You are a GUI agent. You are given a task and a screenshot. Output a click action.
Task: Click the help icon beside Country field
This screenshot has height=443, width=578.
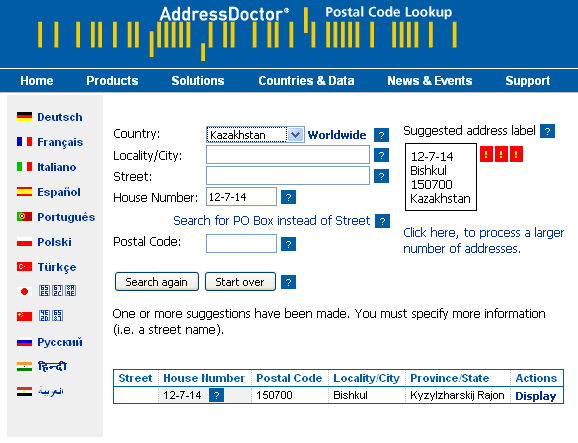coord(382,135)
